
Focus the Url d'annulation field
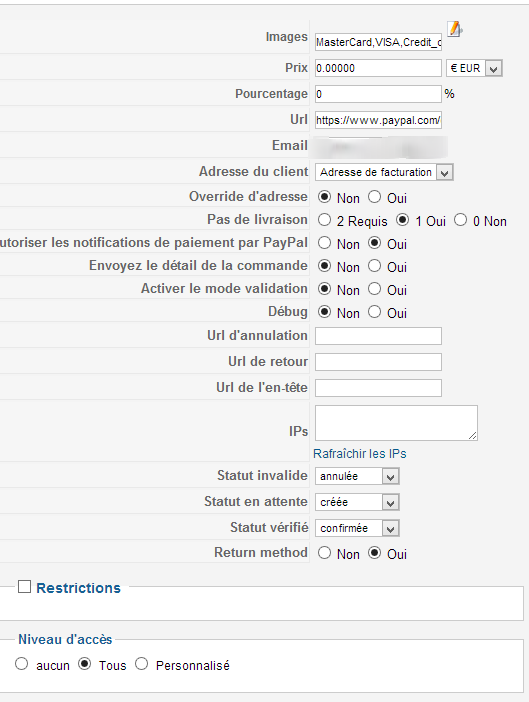click(378, 336)
